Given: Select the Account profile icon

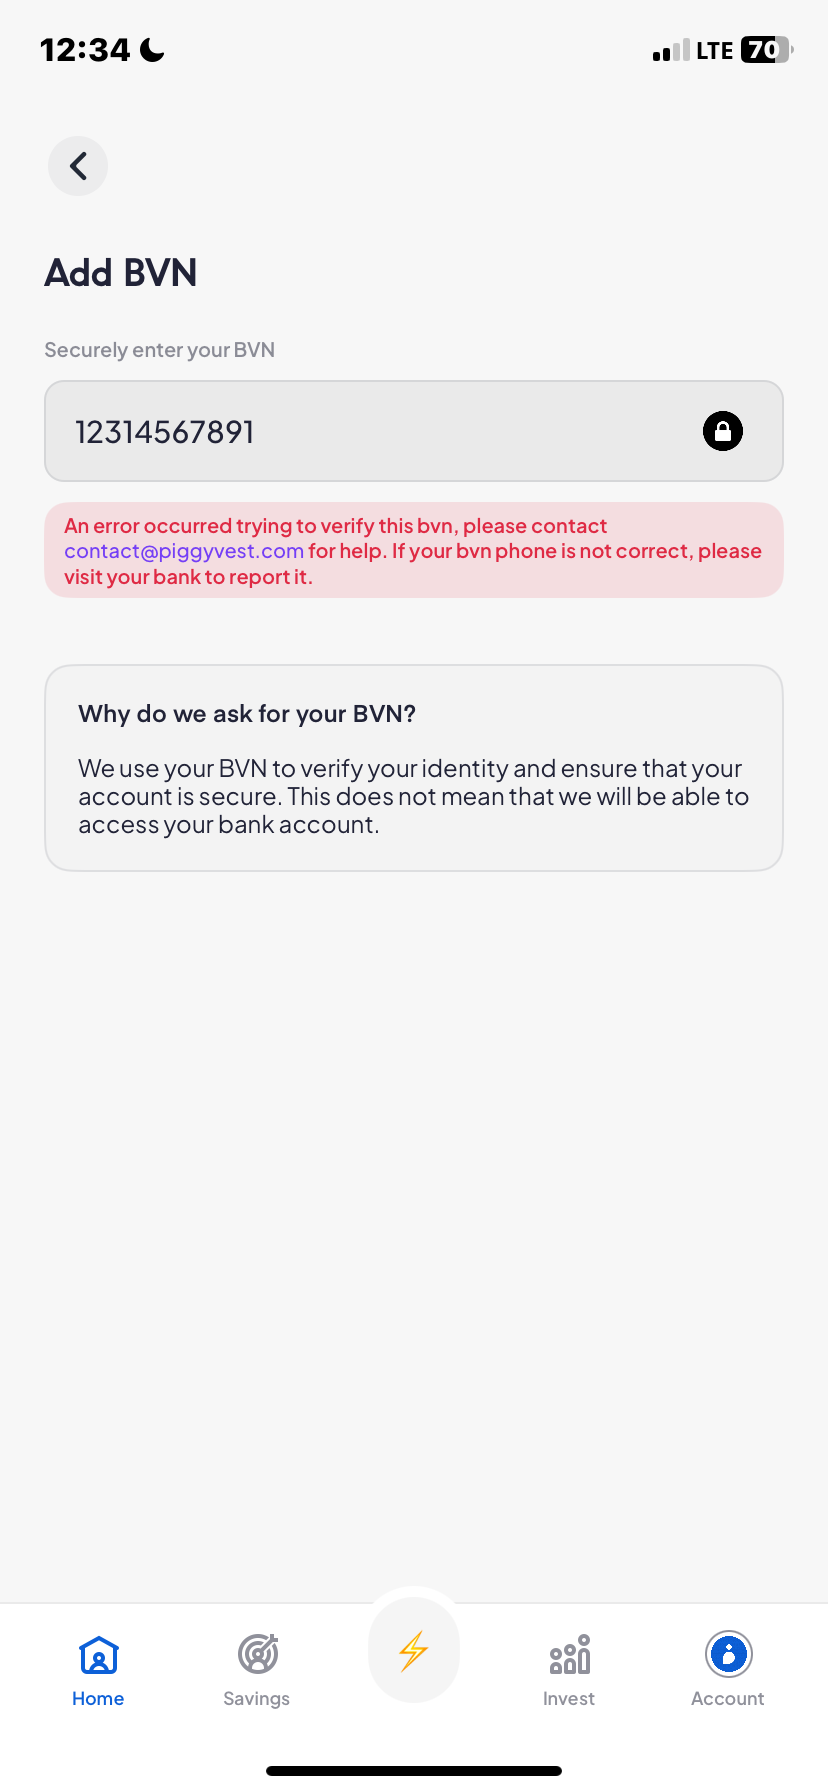Looking at the screenshot, I should [x=728, y=1654].
